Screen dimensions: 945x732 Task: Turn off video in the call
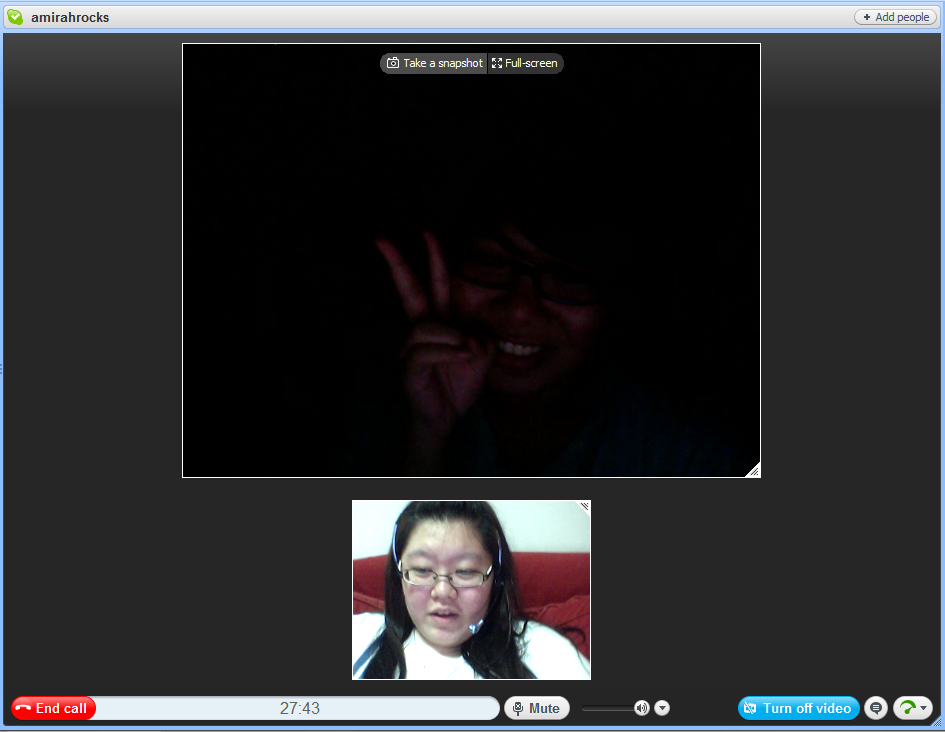798,708
